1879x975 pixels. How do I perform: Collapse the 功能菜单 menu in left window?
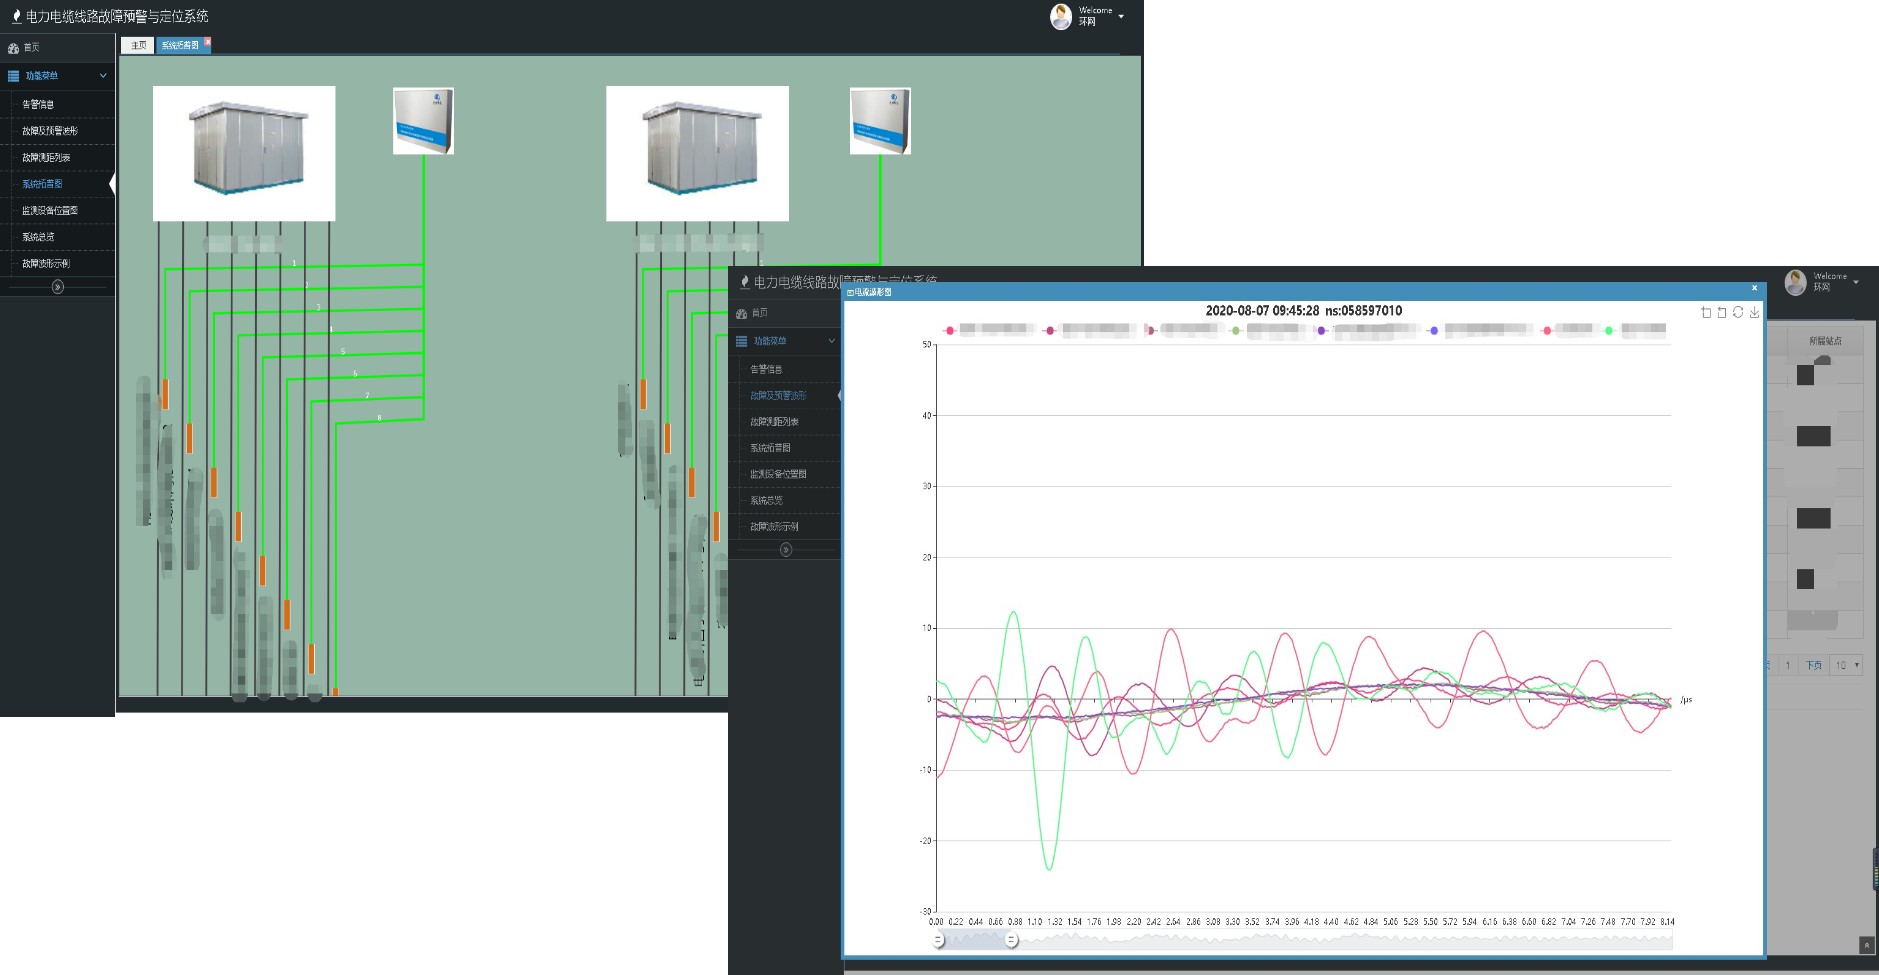102,76
